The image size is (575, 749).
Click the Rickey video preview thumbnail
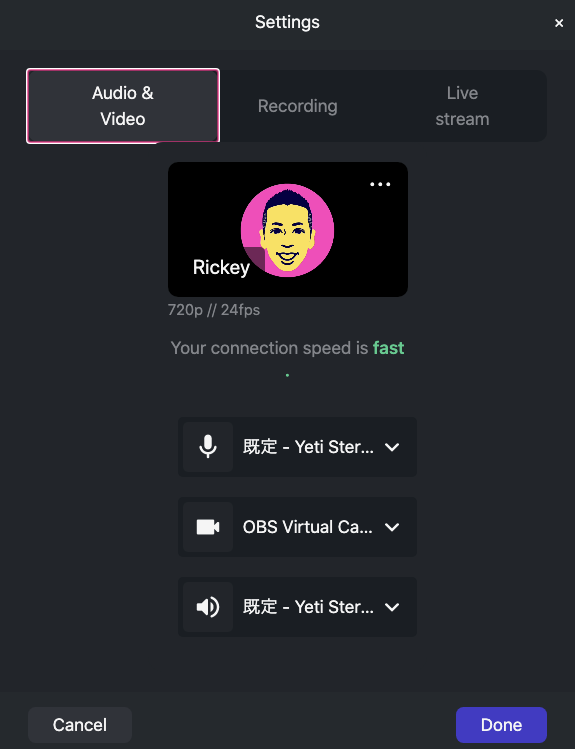coord(288,229)
